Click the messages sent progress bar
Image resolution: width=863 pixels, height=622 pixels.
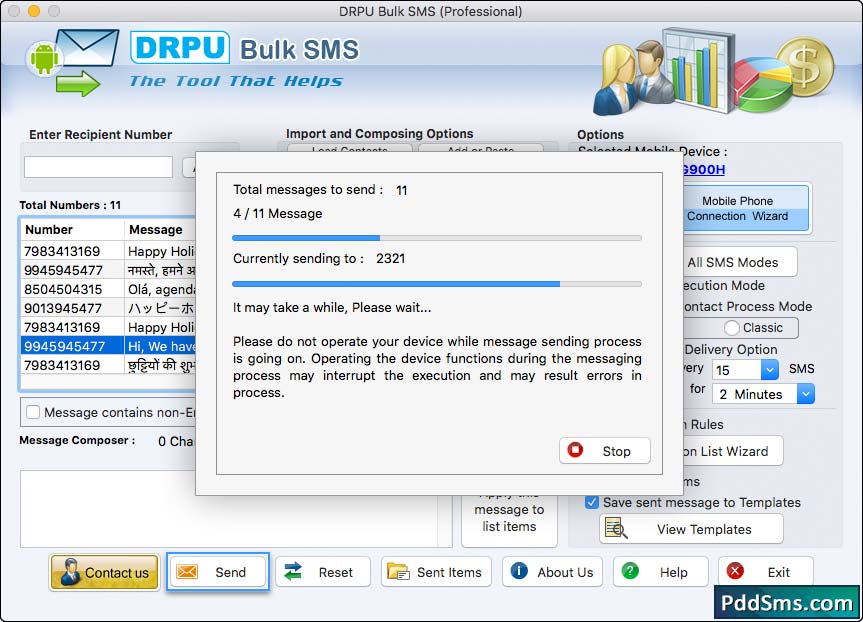(437, 238)
